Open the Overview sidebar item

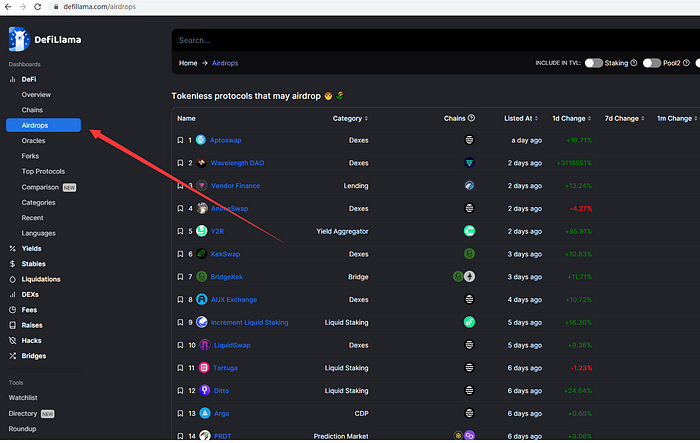(36, 95)
